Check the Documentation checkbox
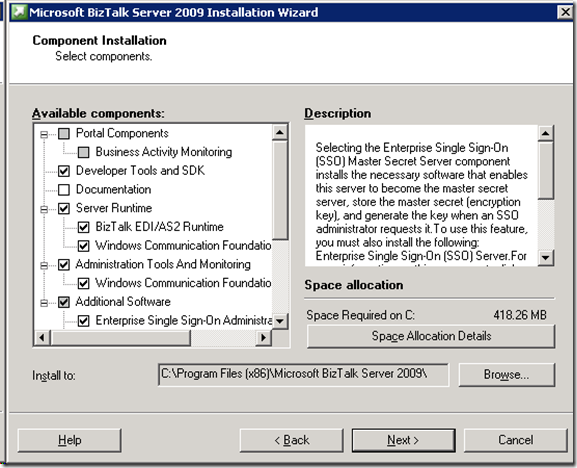577x468 pixels. pyautogui.click(x=64, y=189)
